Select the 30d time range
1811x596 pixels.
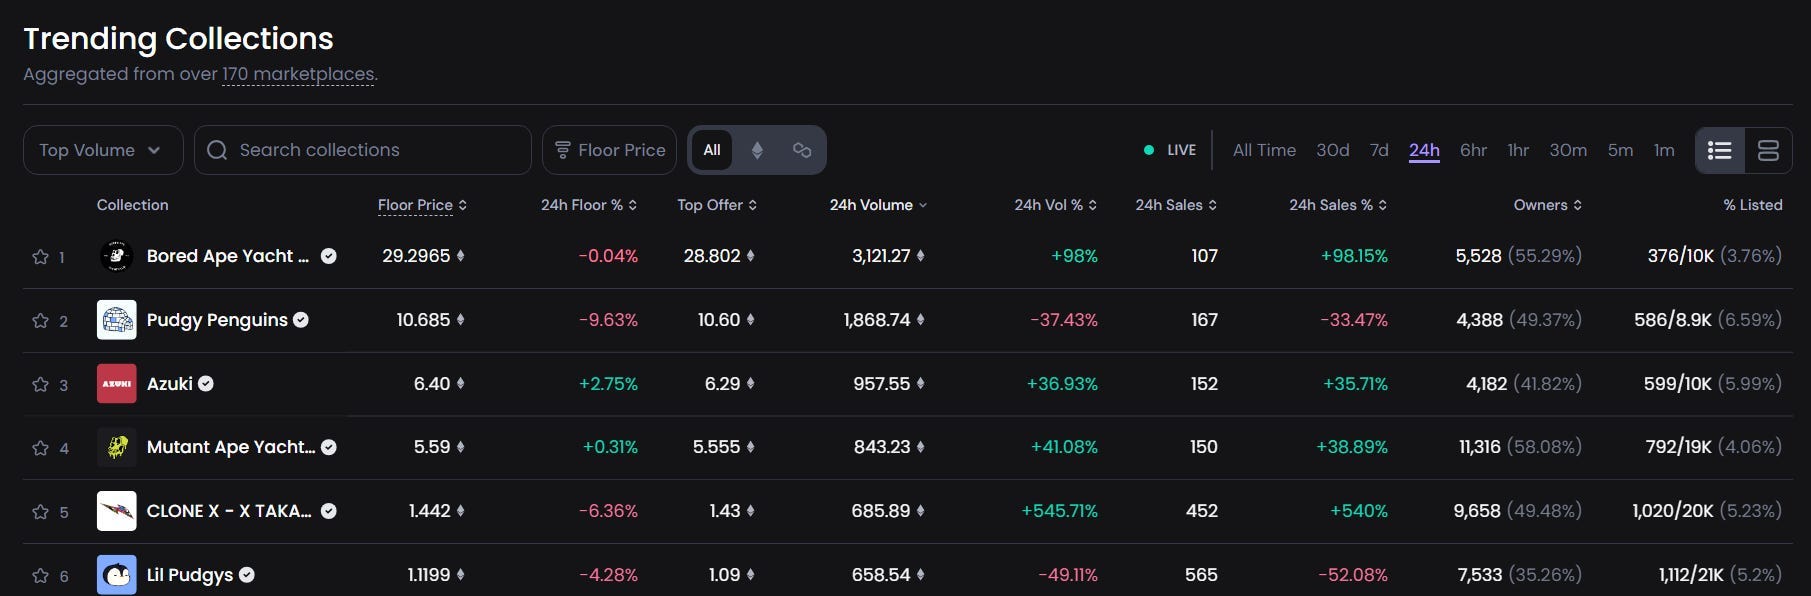pos(1333,150)
